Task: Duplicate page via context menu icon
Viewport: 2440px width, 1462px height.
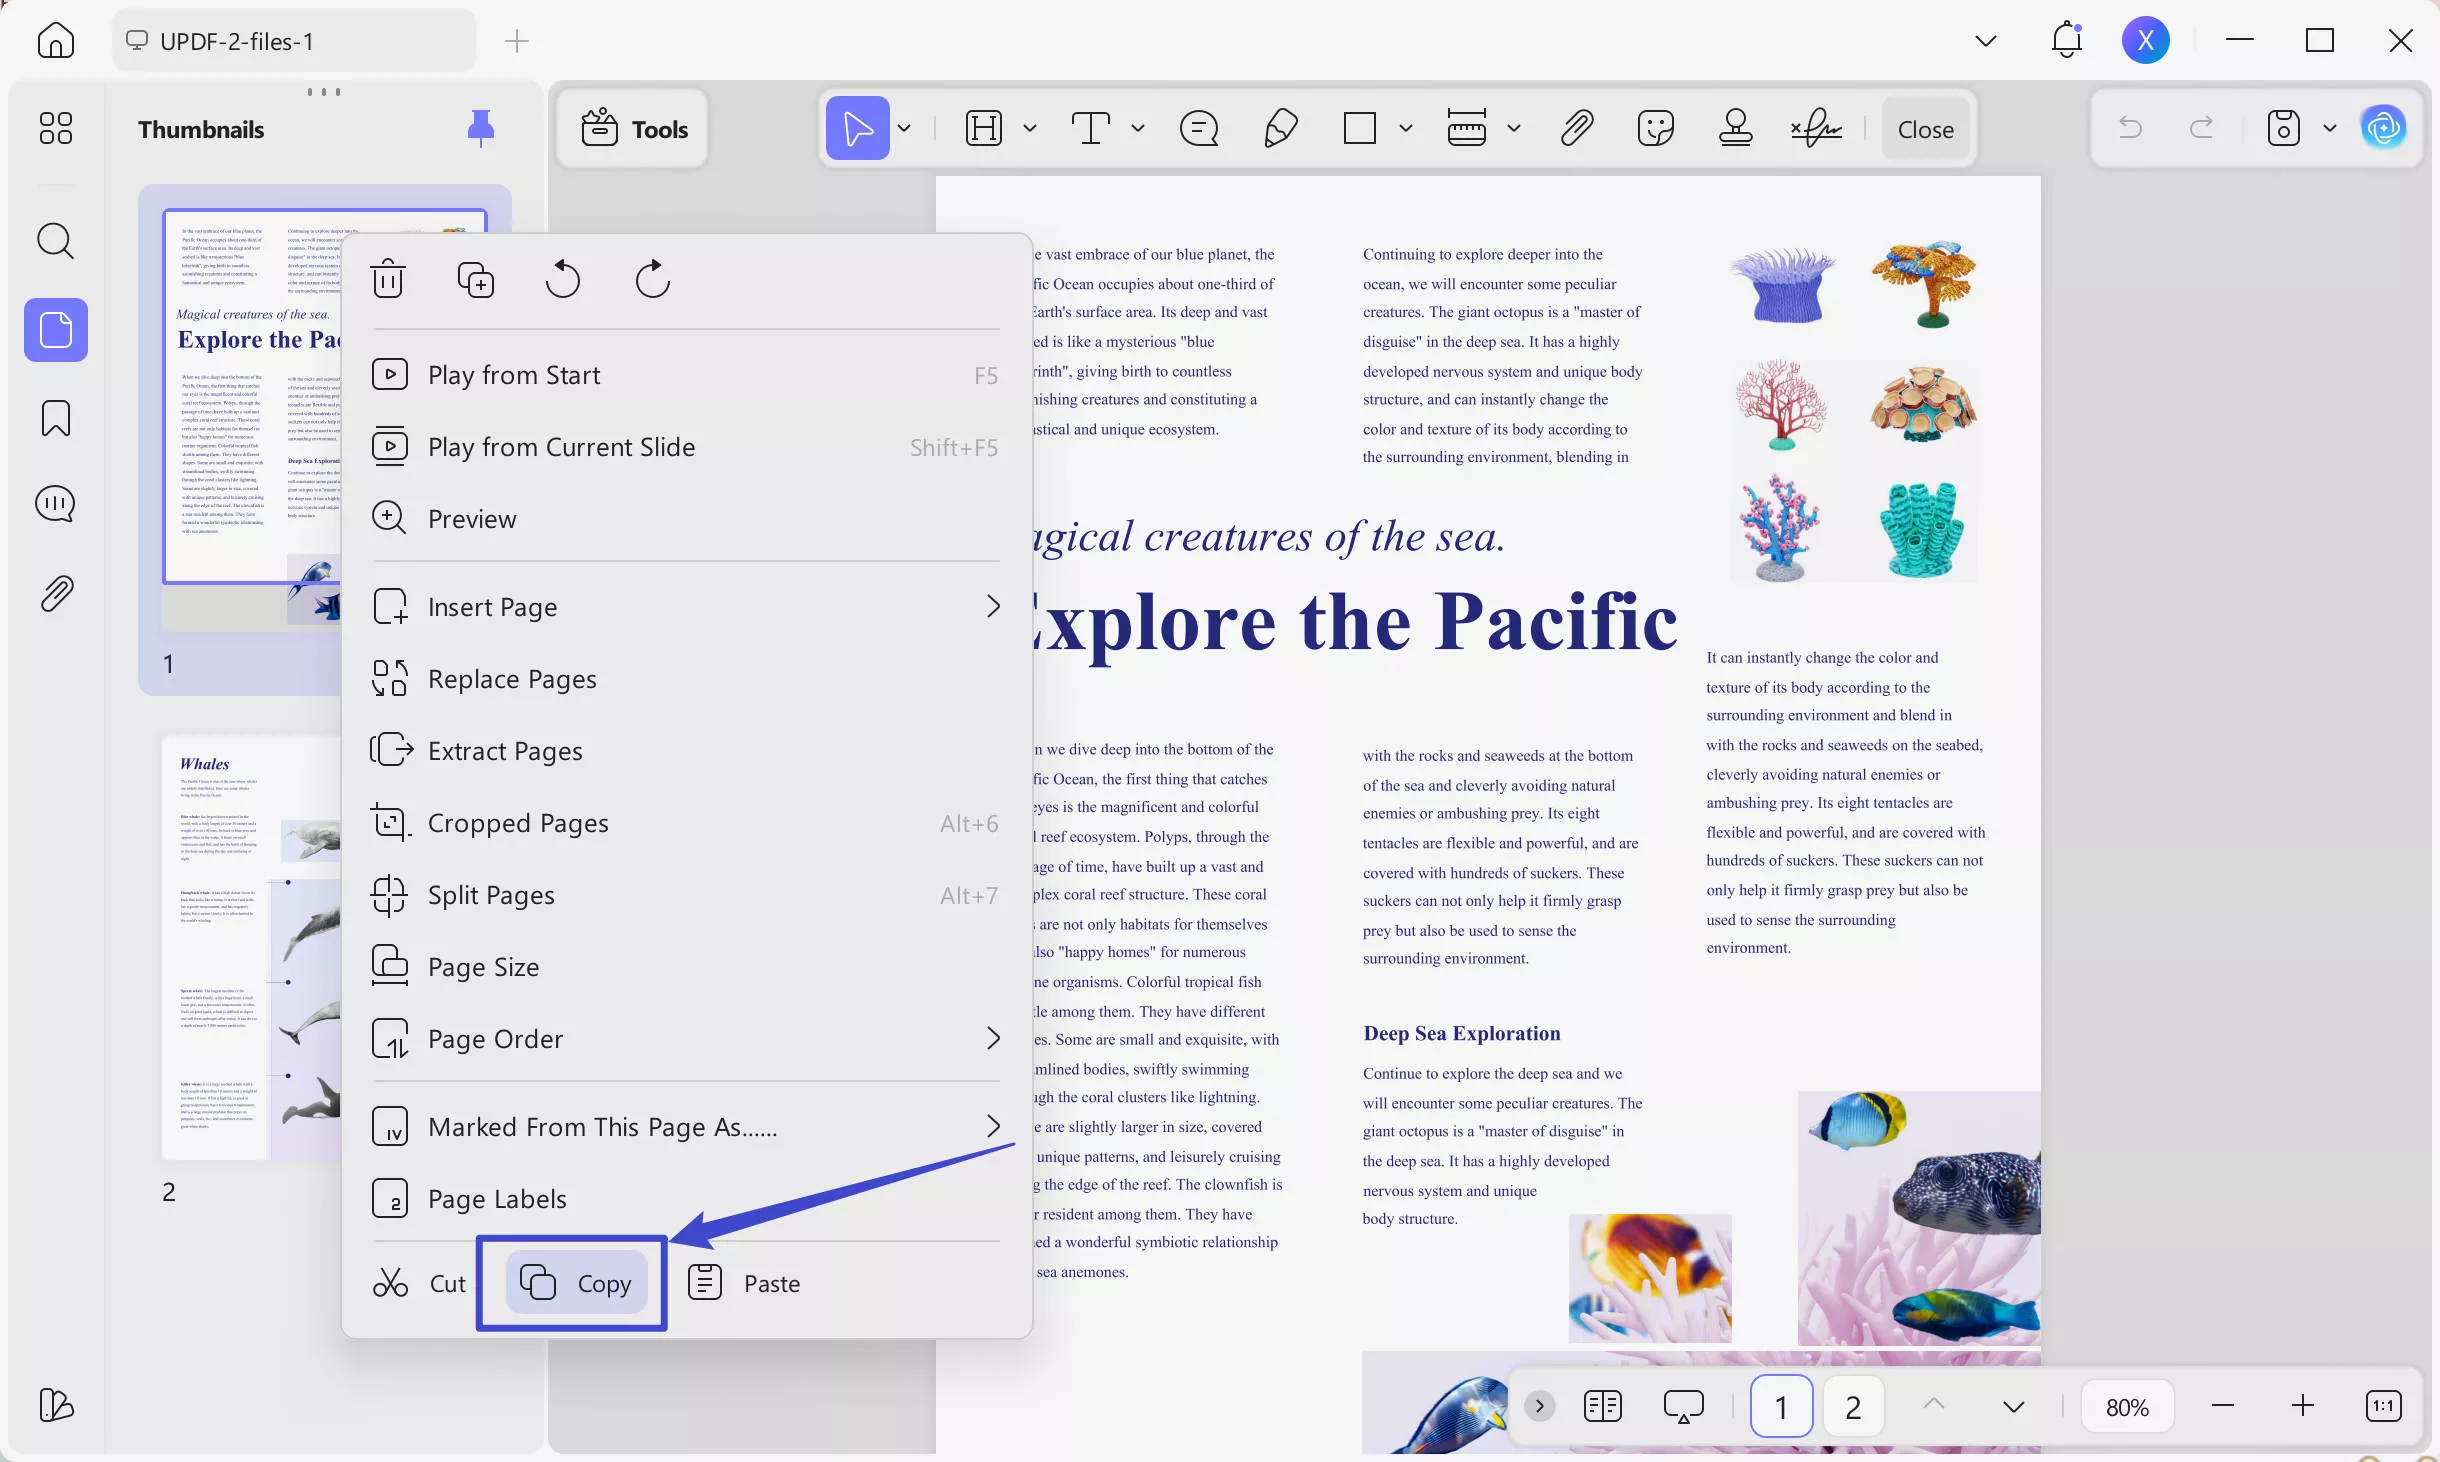Action: [x=476, y=279]
